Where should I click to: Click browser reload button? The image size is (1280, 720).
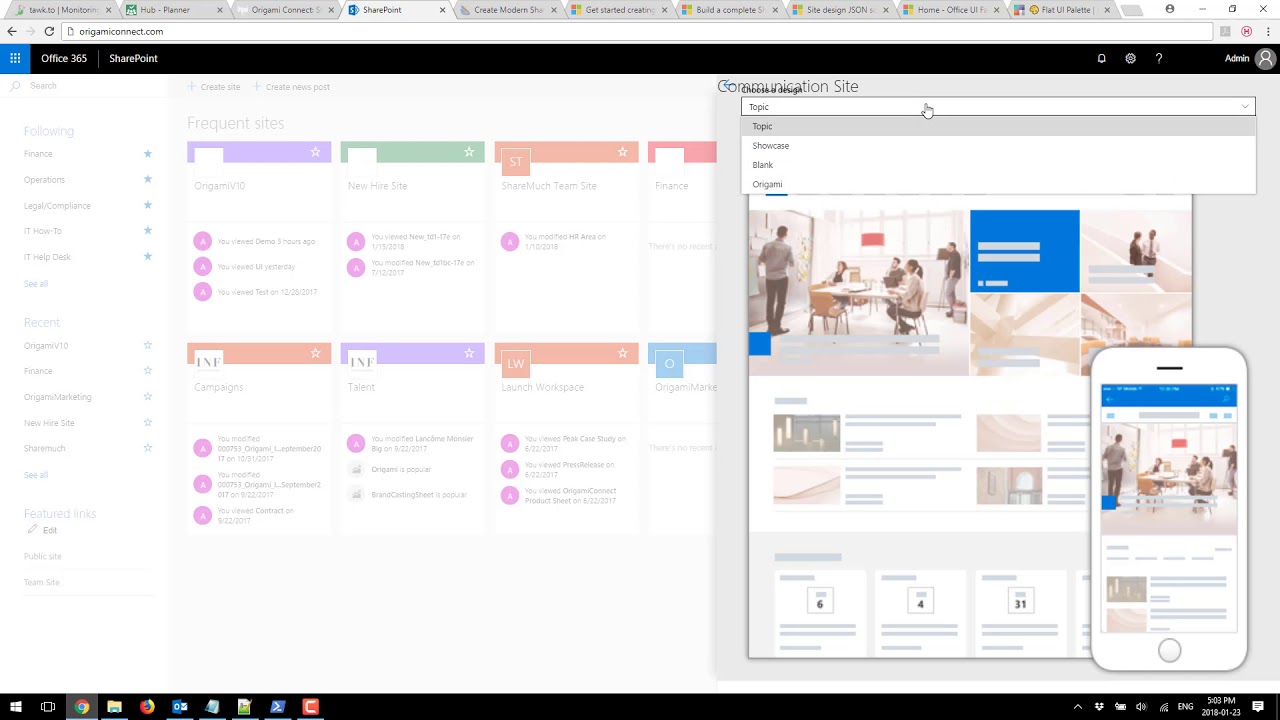tap(48, 31)
